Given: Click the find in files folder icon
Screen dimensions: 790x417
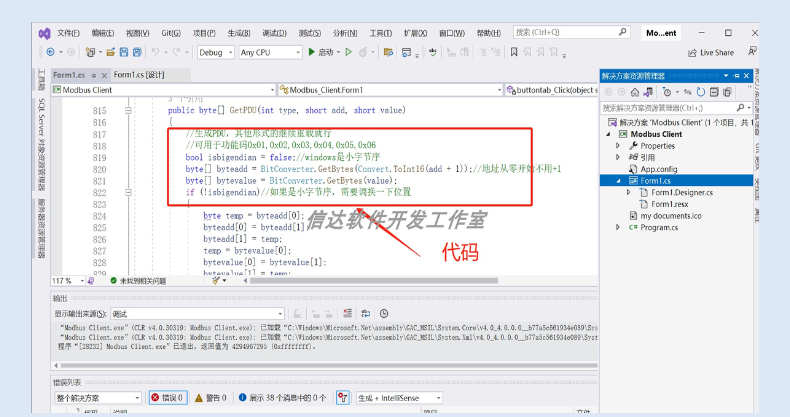Looking at the screenshot, I should tap(388, 52).
